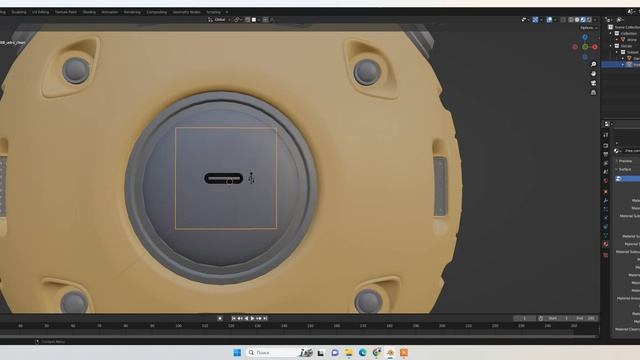640x360 pixels.
Task: Toggle camera view with the camera icon
Action: click(x=593, y=83)
